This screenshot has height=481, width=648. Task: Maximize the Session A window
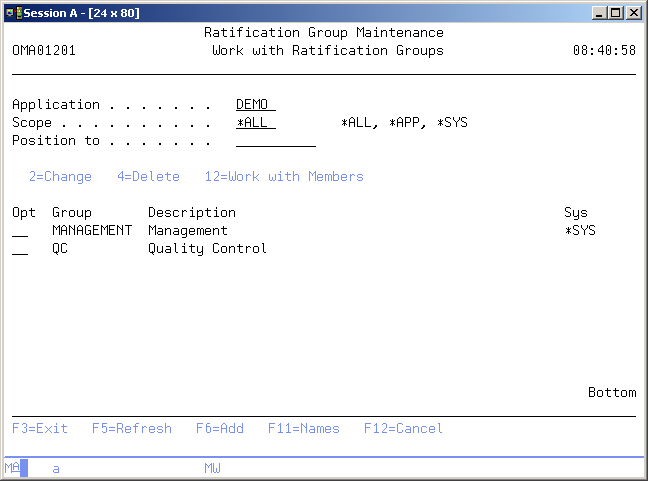coord(617,13)
